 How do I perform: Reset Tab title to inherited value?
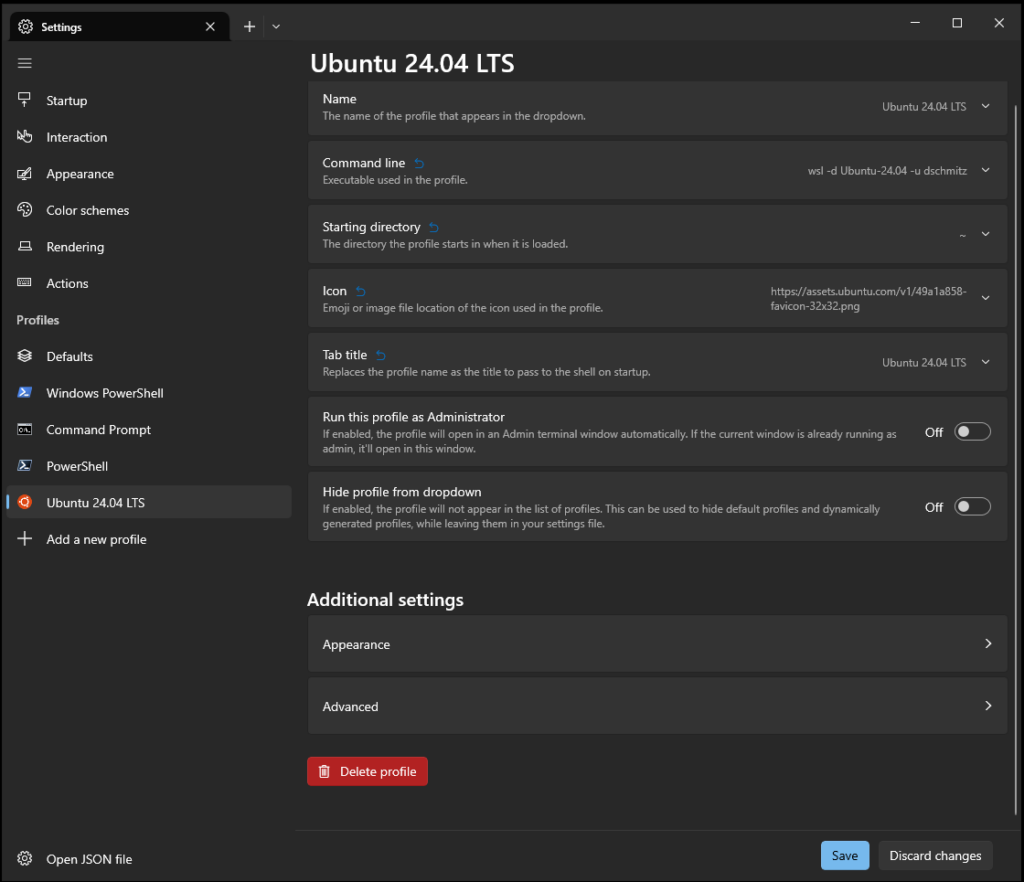click(381, 355)
